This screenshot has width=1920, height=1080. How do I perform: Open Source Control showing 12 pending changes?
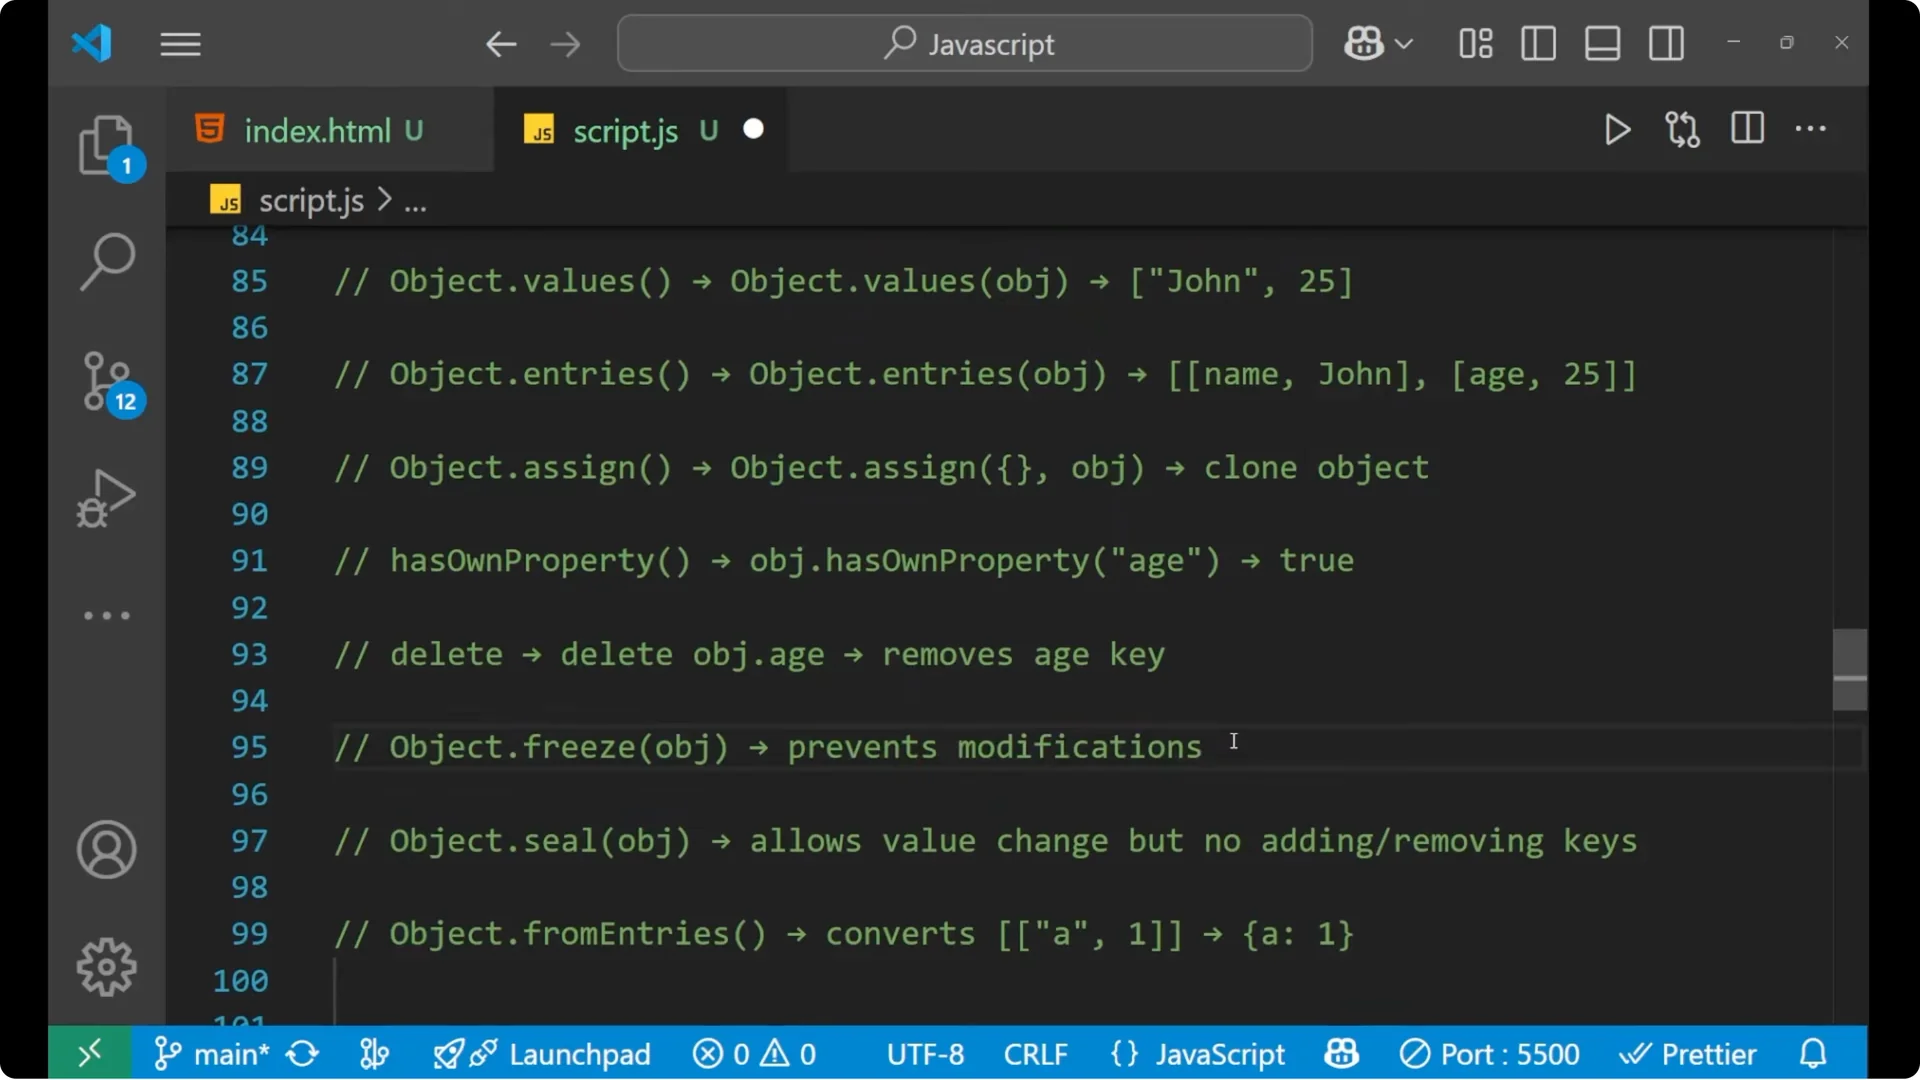click(107, 381)
